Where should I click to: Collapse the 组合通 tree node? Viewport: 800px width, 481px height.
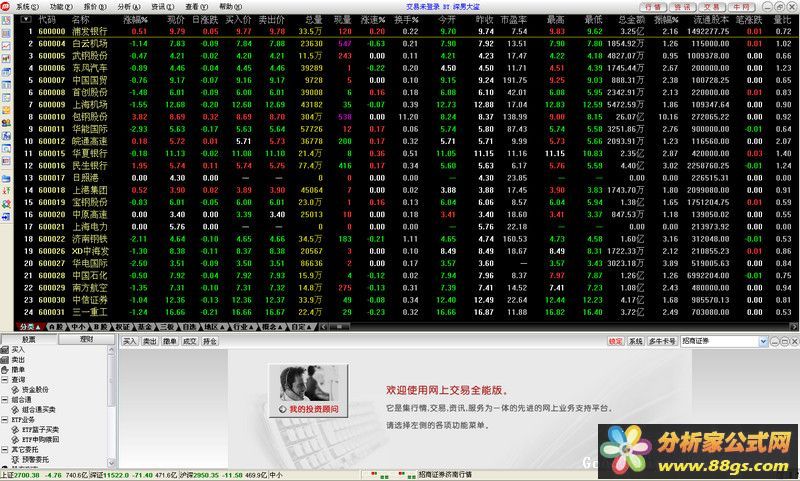pyautogui.click(x=5, y=399)
